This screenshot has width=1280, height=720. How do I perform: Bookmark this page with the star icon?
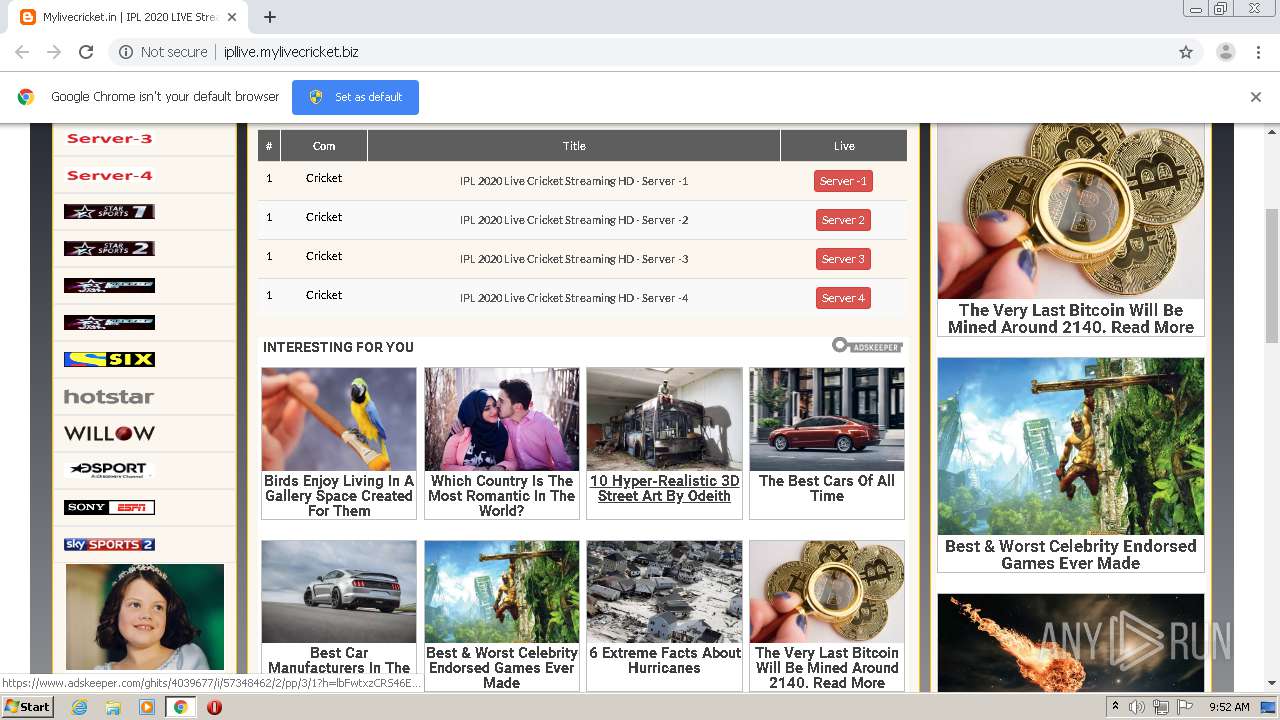[x=1186, y=52]
